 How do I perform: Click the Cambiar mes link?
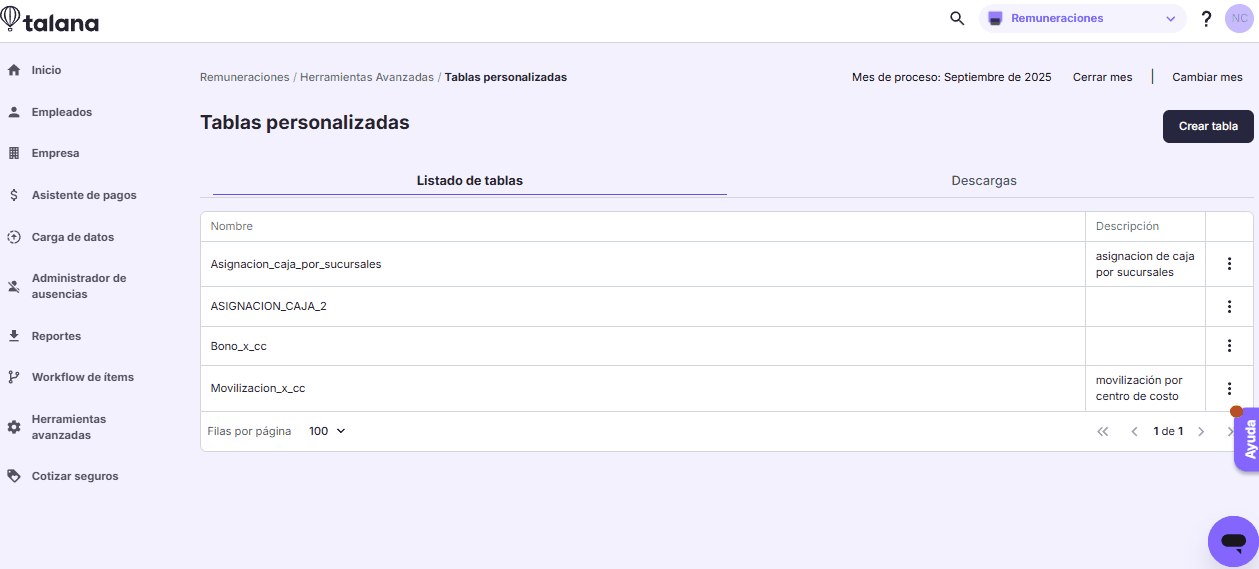pyautogui.click(x=1207, y=77)
